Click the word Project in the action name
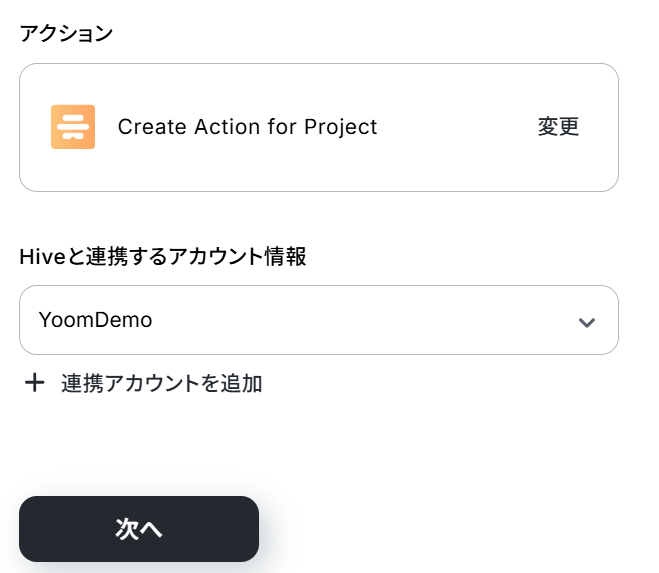This screenshot has height=573, width=659. (342, 127)
